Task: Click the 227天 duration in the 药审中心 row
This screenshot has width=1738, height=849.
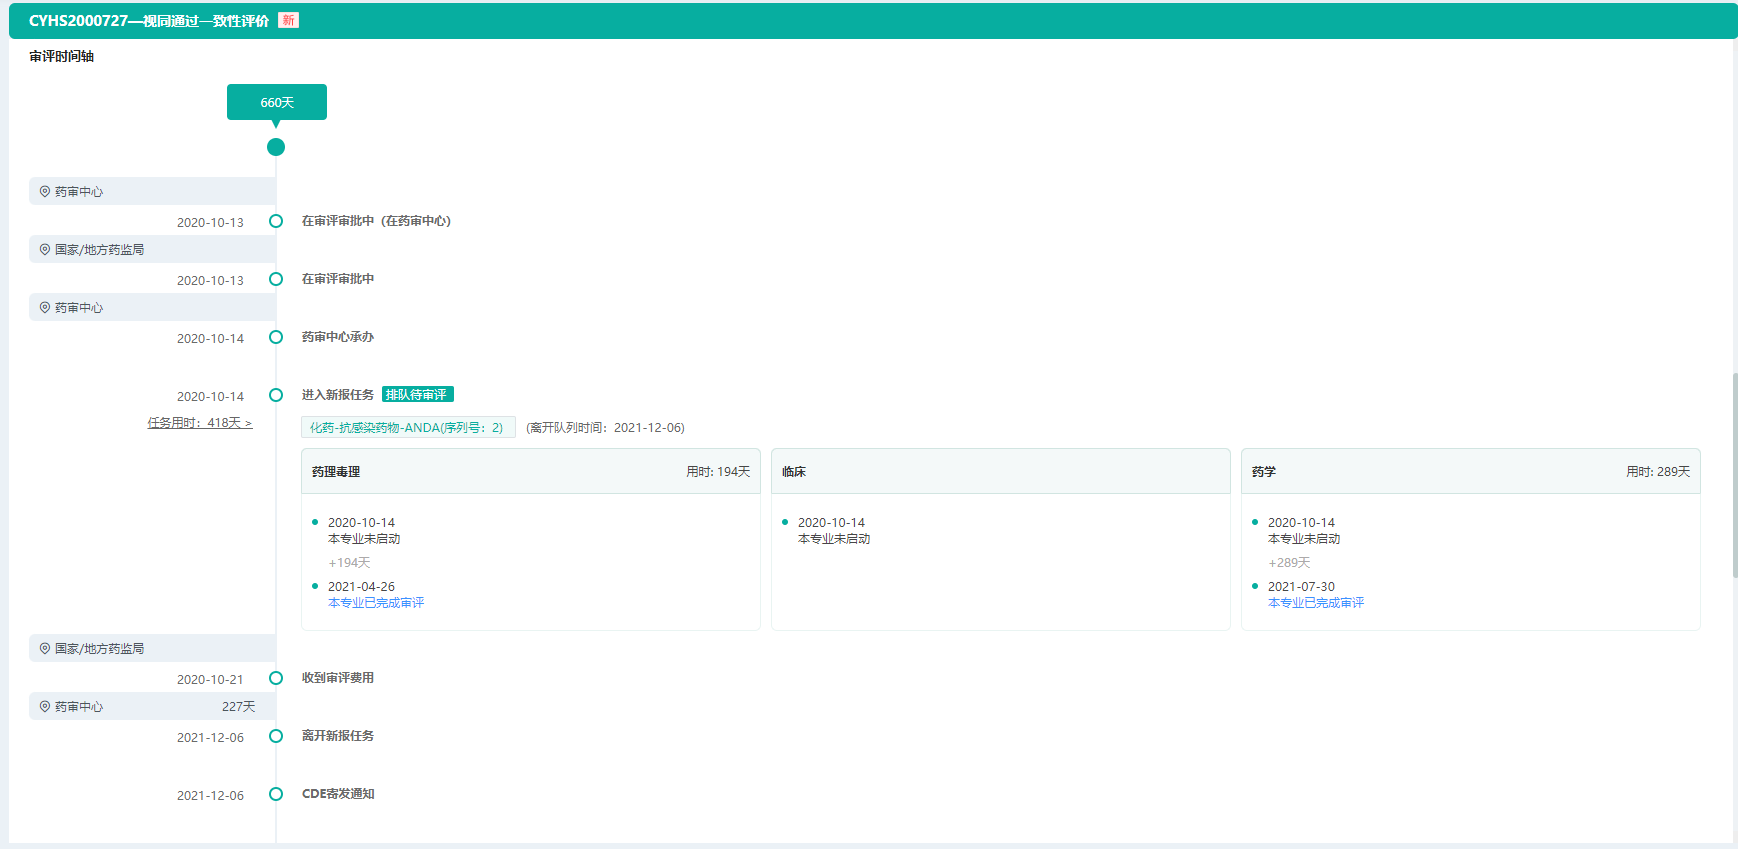Action: [x=238, y=707]
